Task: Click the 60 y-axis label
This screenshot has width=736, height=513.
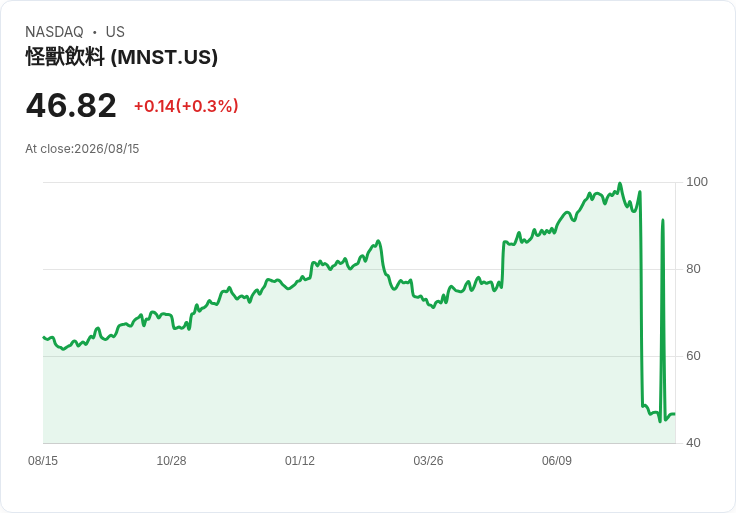Action: (x=693, y=356)
